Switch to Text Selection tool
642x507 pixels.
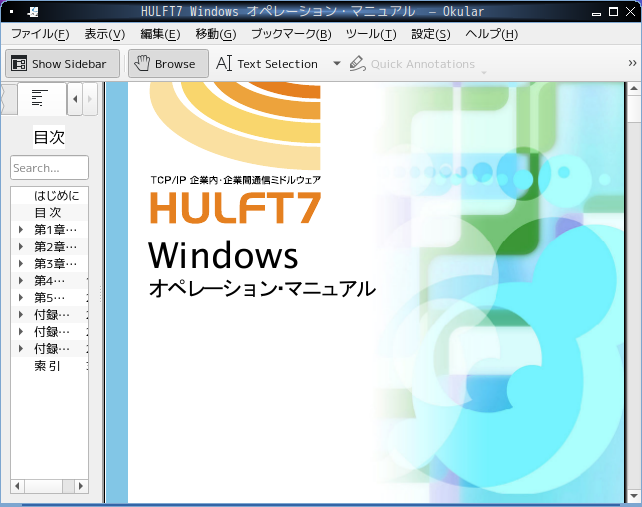coord(267,64)
